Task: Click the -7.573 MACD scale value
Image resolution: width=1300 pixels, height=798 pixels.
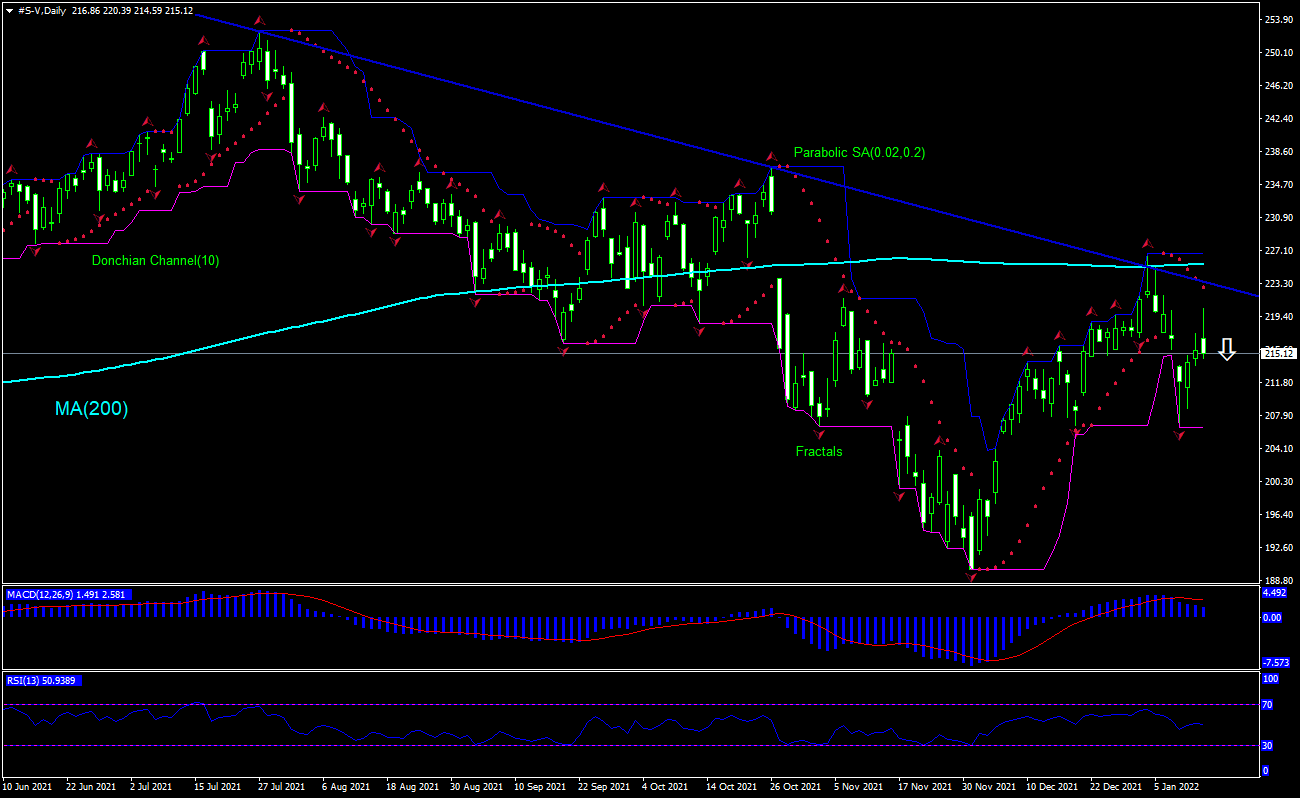Action: 1278,662
